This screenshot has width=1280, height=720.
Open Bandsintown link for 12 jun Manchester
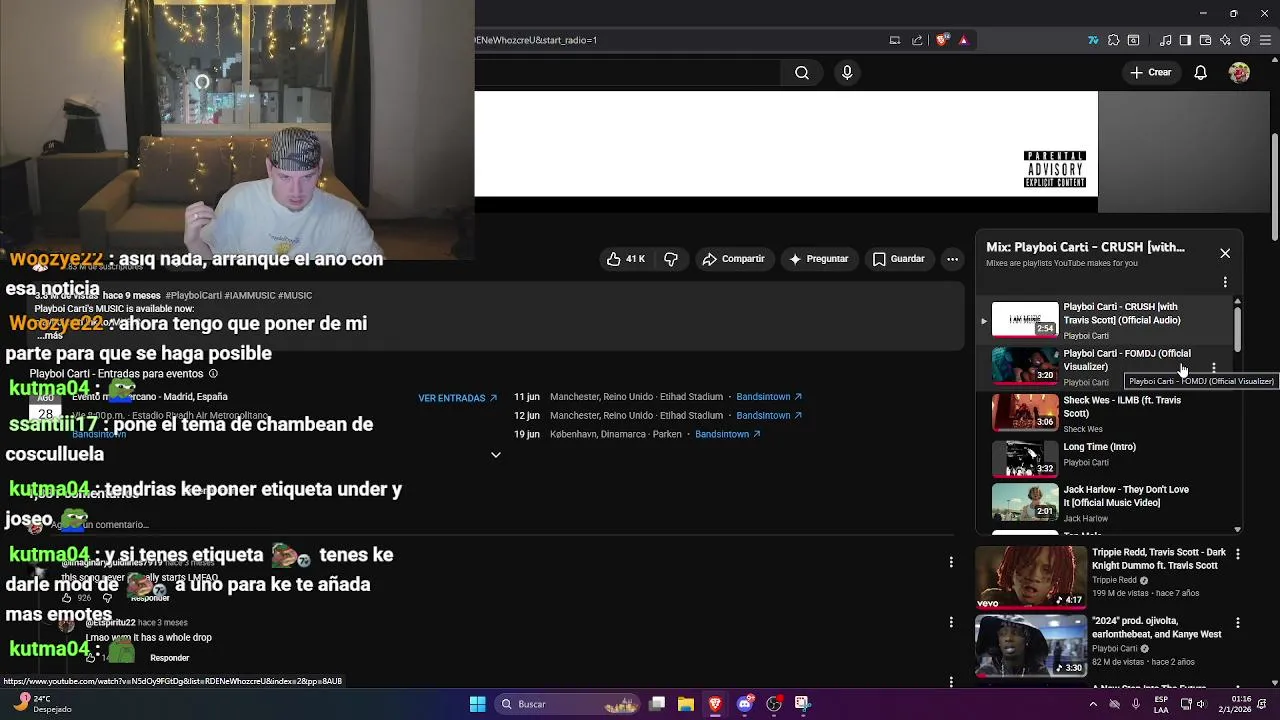coord(769,415)
